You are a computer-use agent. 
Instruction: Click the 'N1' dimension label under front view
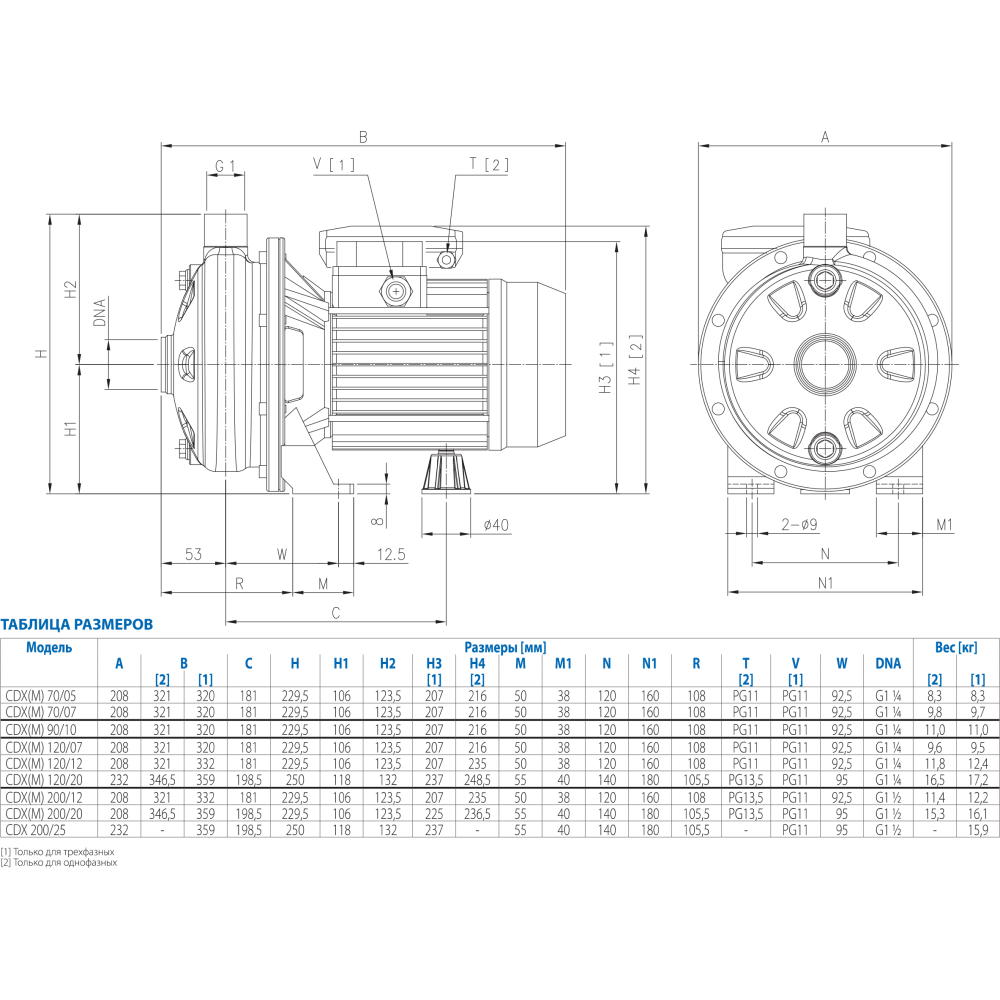point(826,583)
